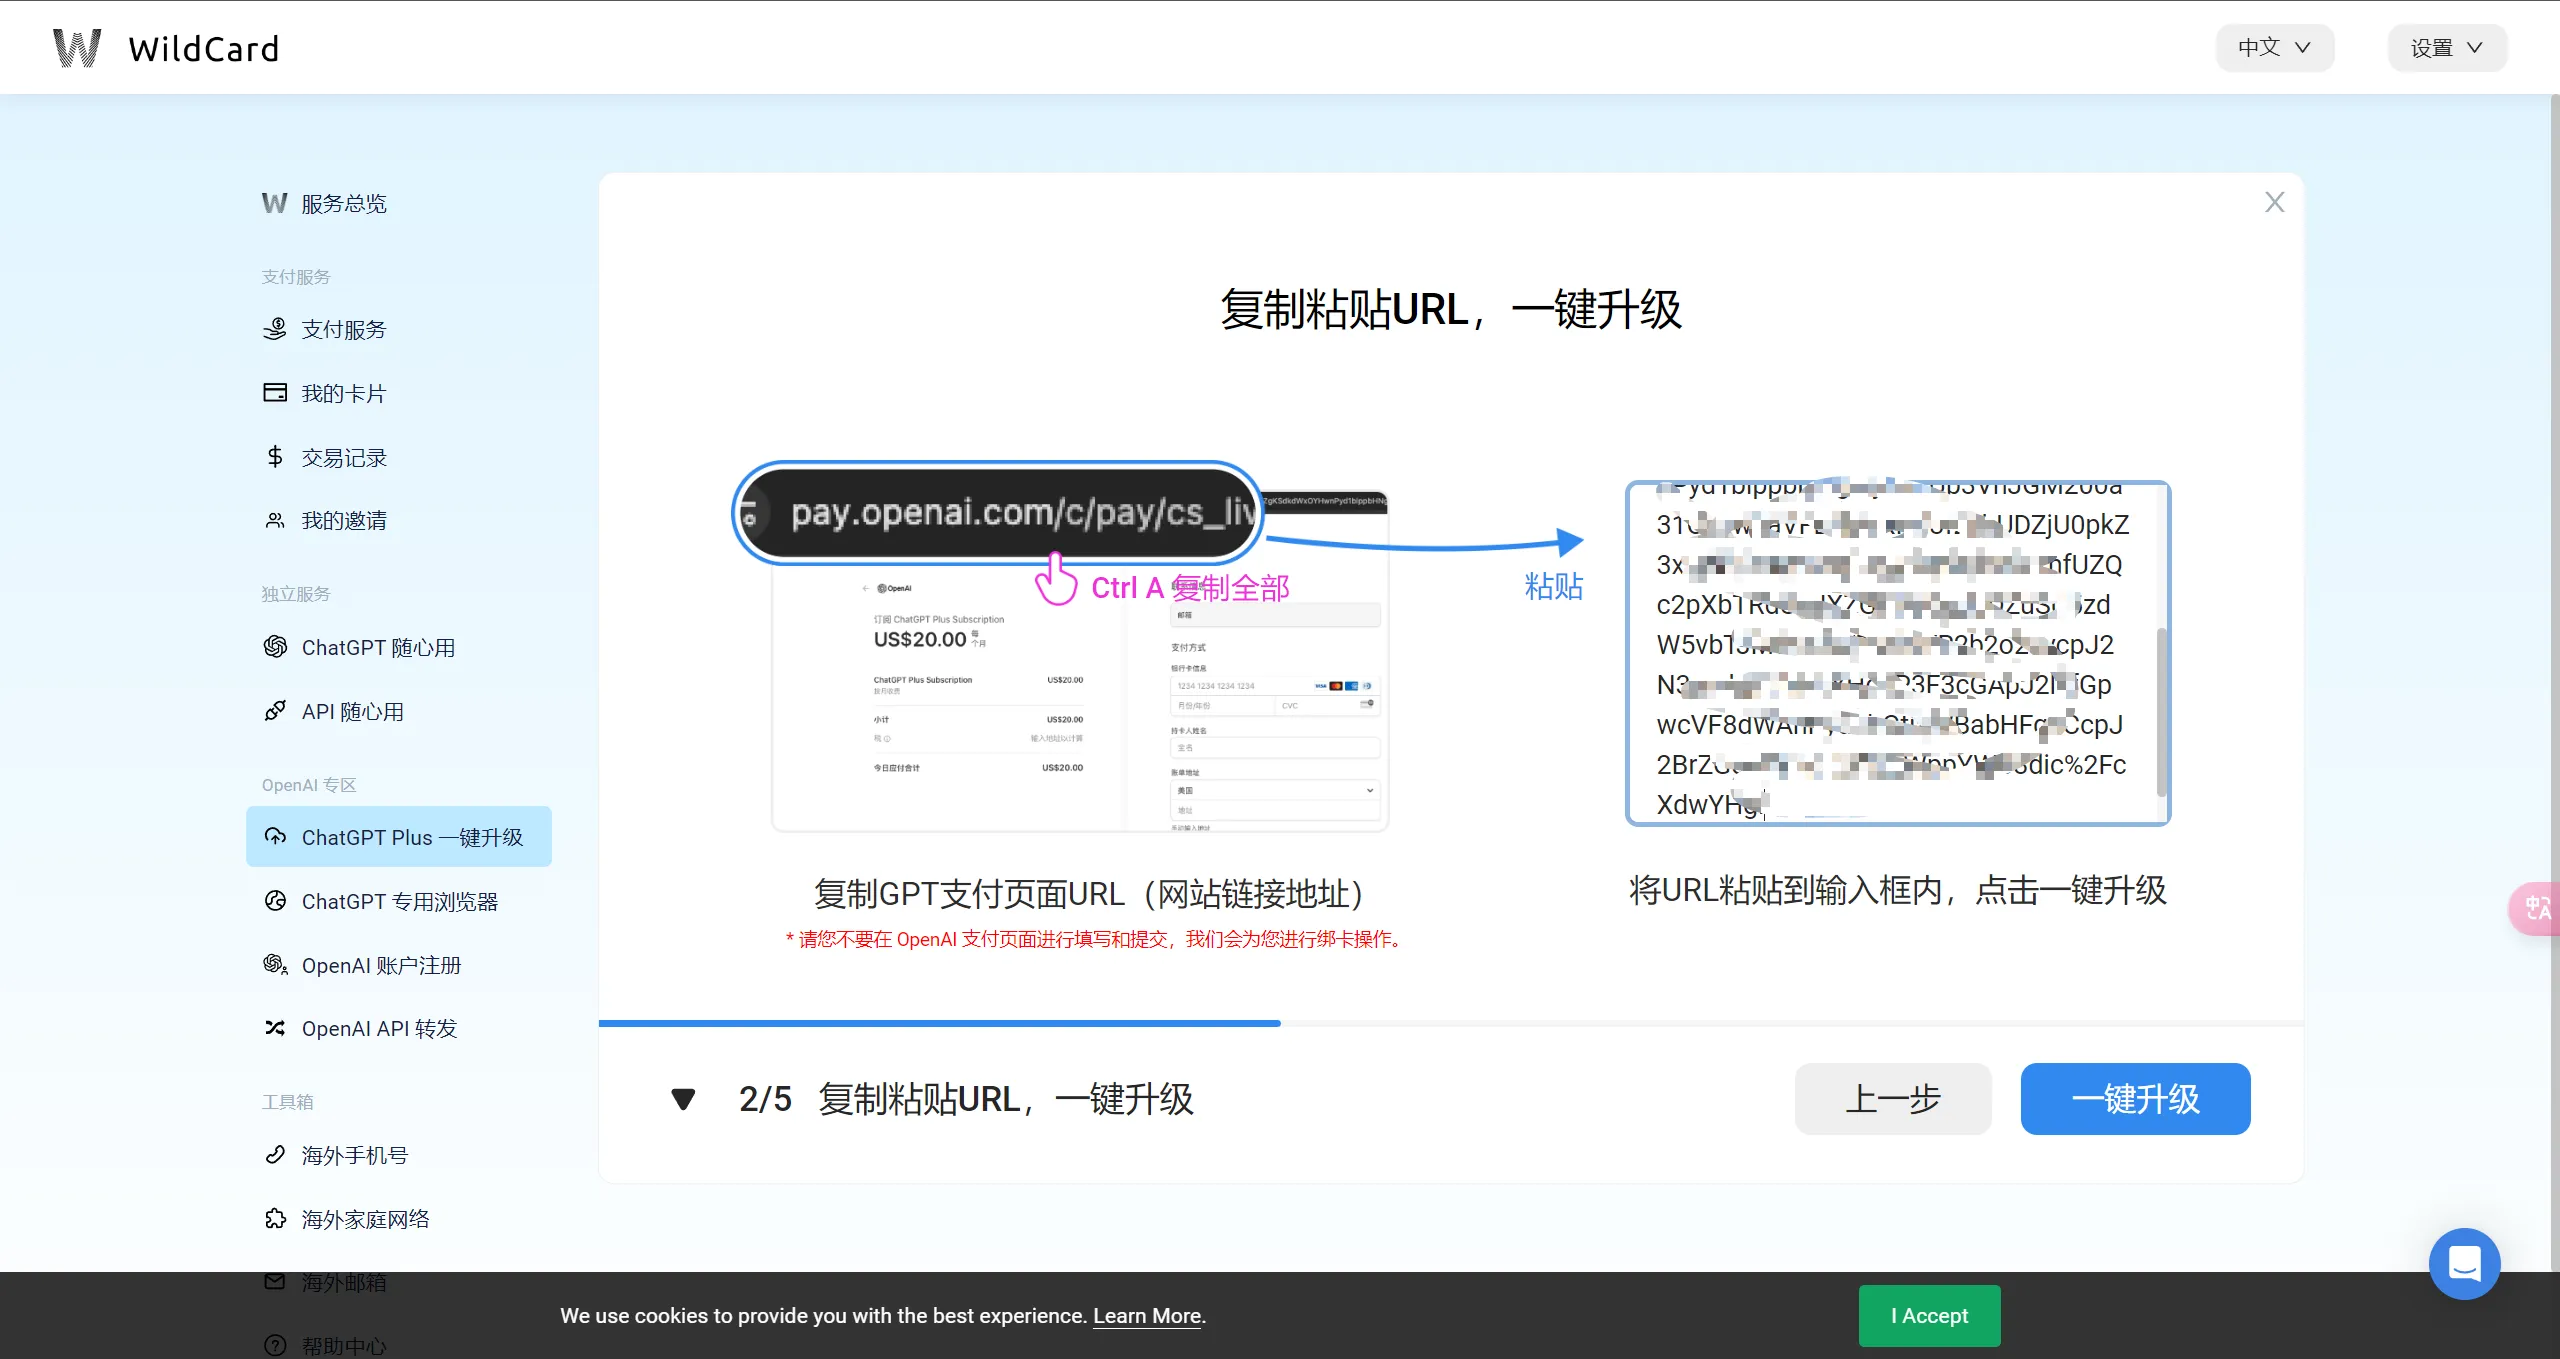2560x1359 pixels.
Task: Click the 帮助中心 question icon
Action: click(x=275, y=1346)
